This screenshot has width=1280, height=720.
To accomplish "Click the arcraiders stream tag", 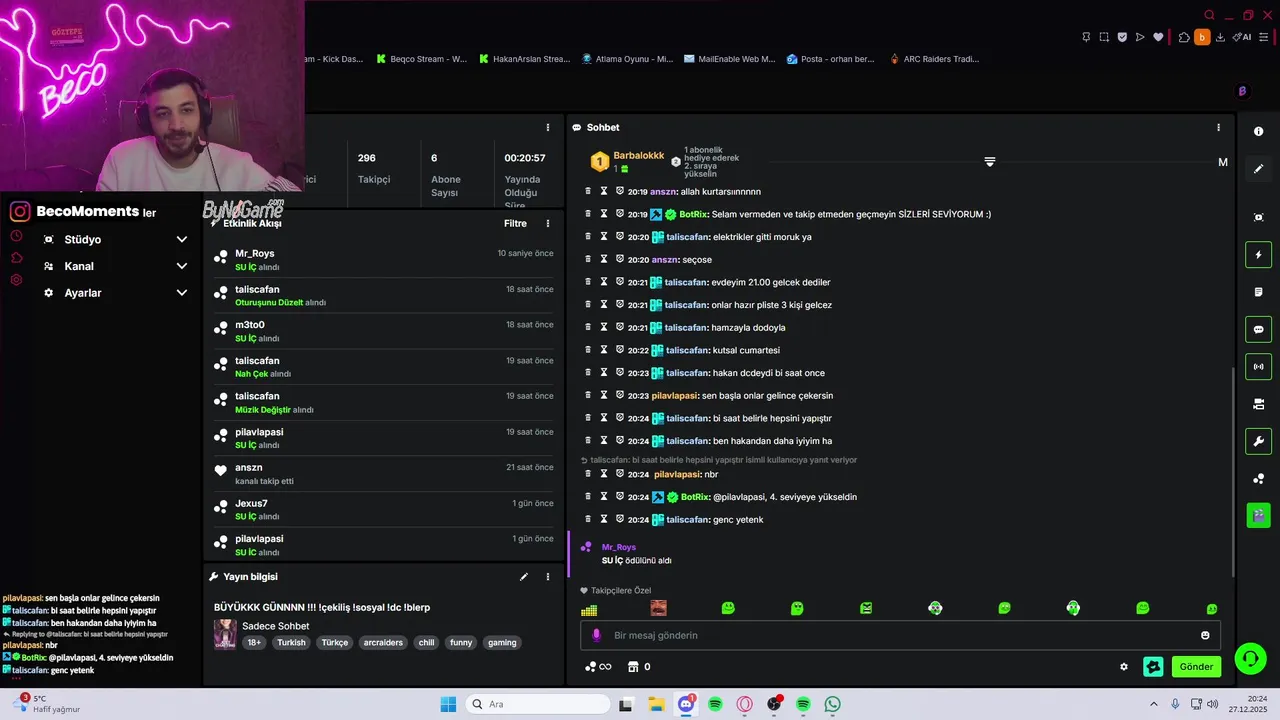I will coord(383,643).
